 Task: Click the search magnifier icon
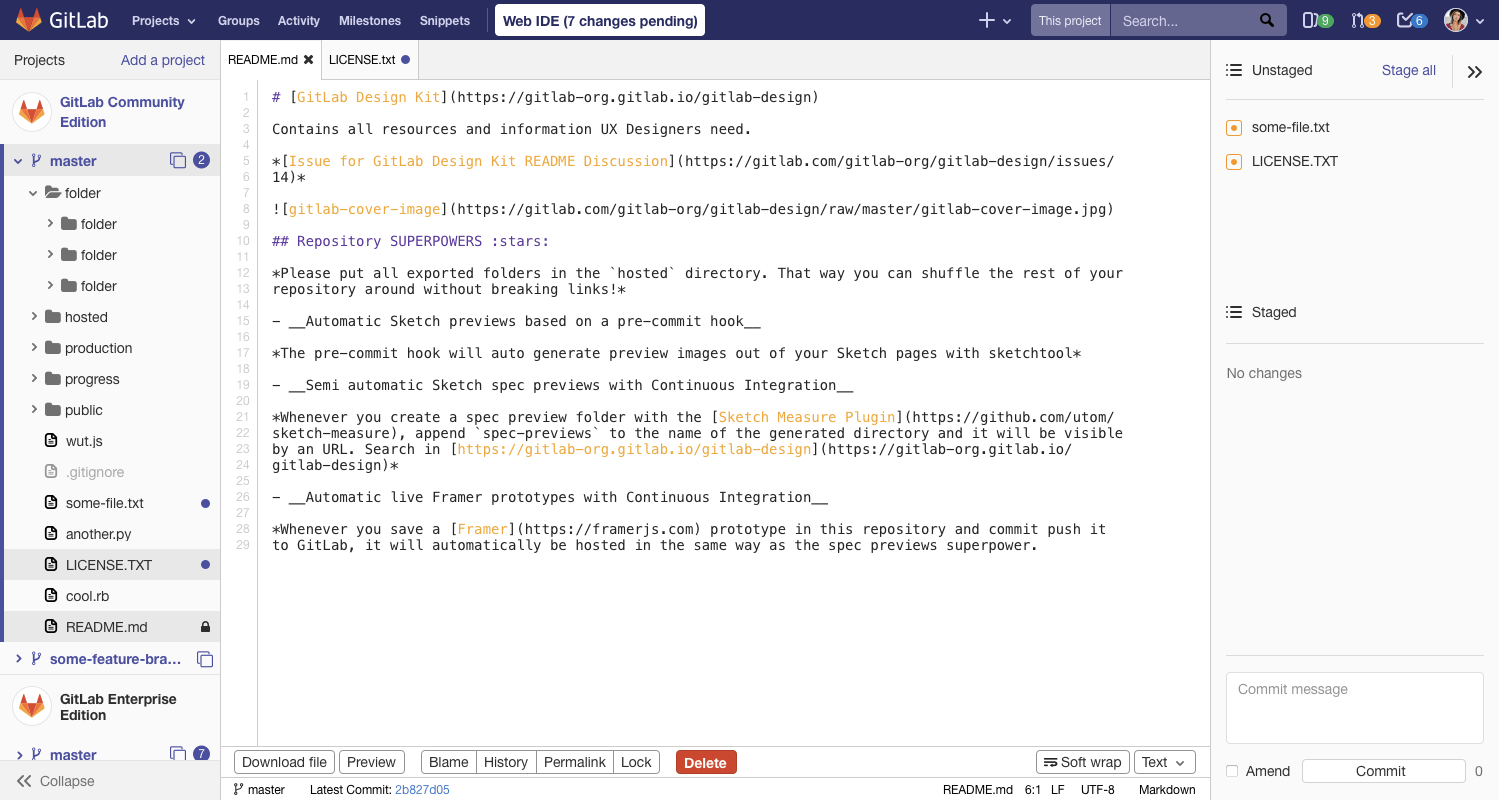1265,19
